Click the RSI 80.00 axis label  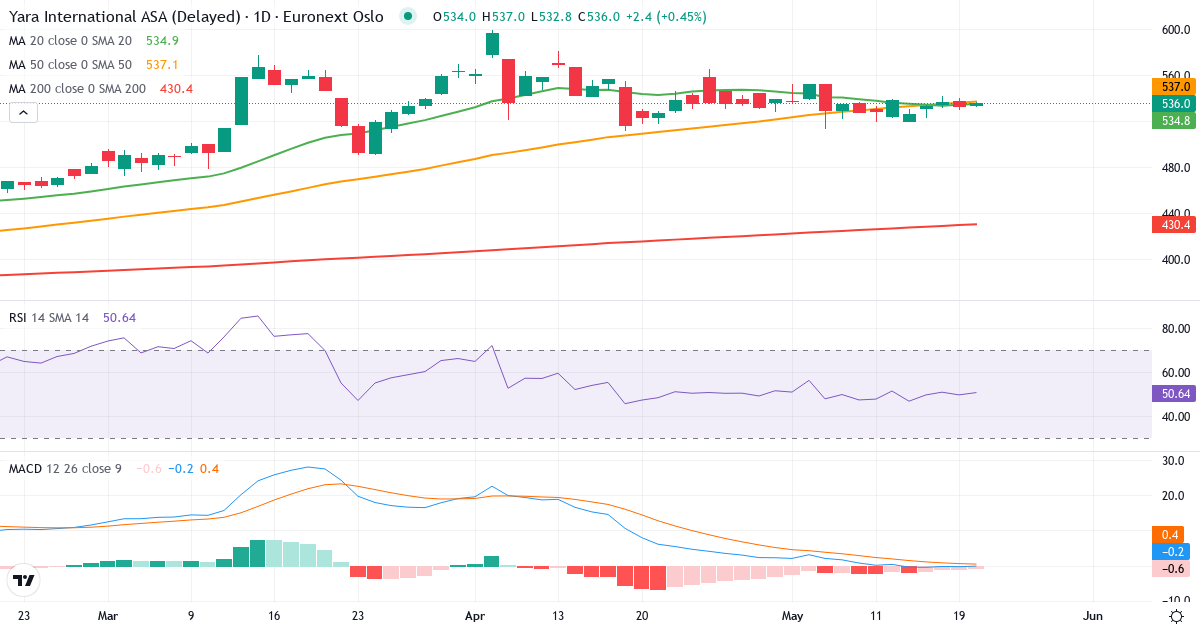1175,329
